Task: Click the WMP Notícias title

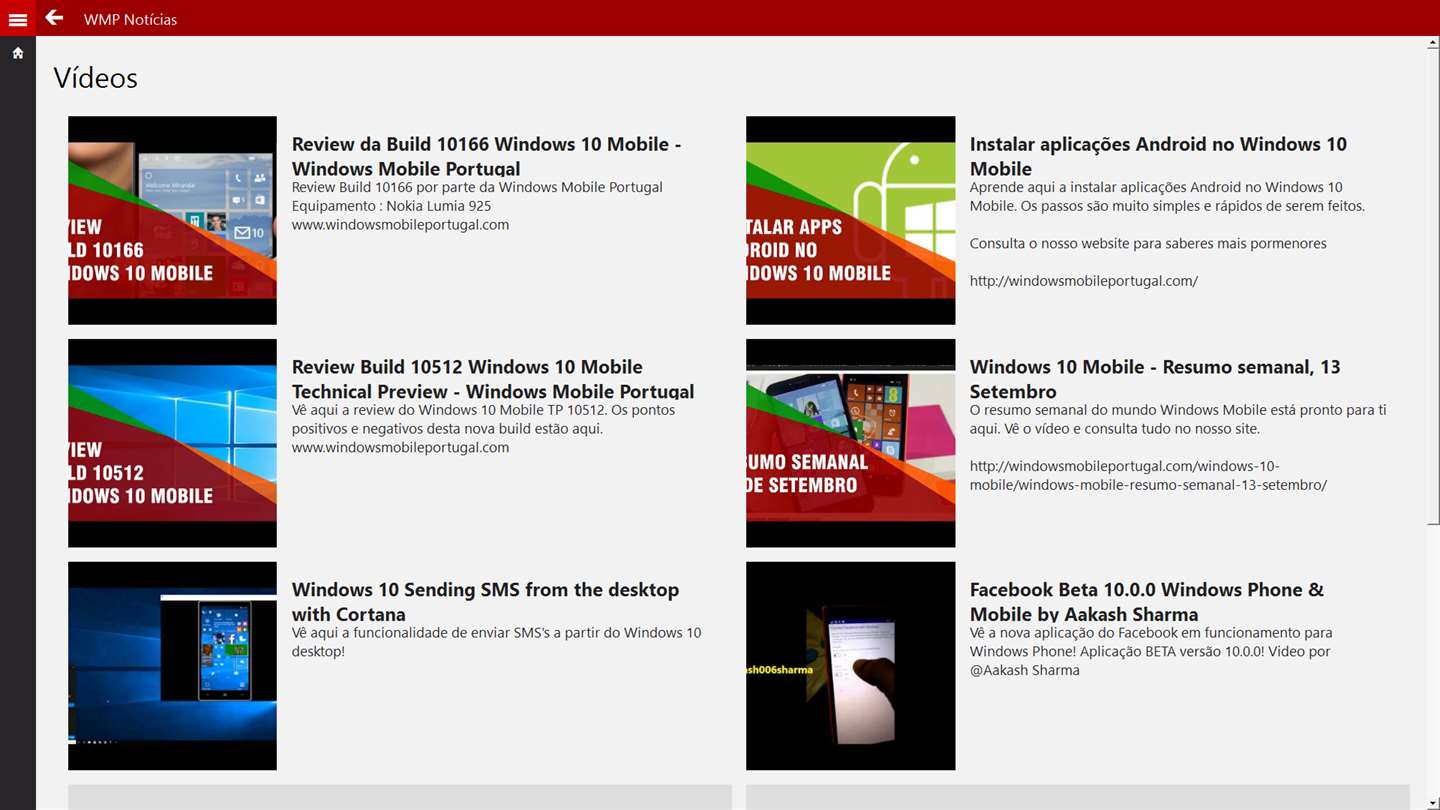Action: coord(130,19)
